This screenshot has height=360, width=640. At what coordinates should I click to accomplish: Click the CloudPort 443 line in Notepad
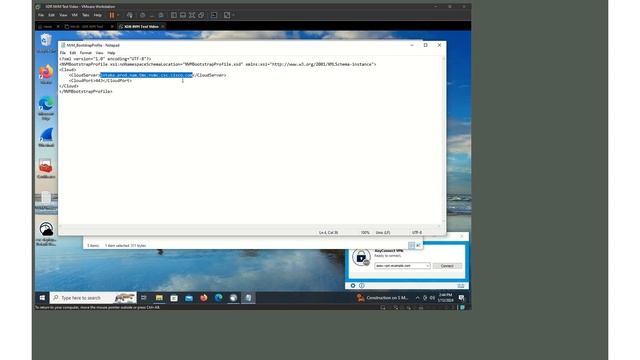click(100, 81)
